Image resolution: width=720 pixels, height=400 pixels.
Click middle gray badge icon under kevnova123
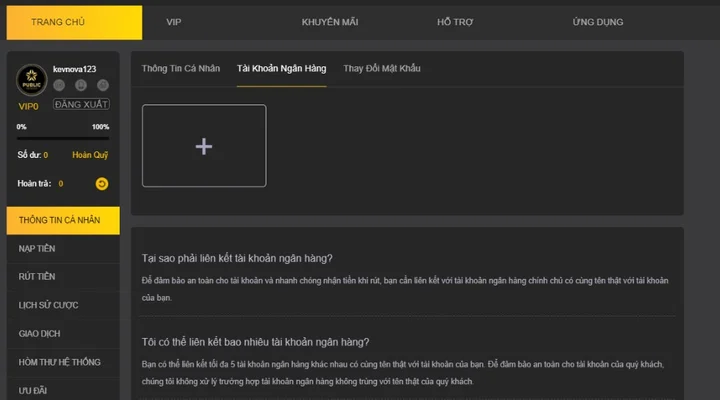tap(81, 85)
